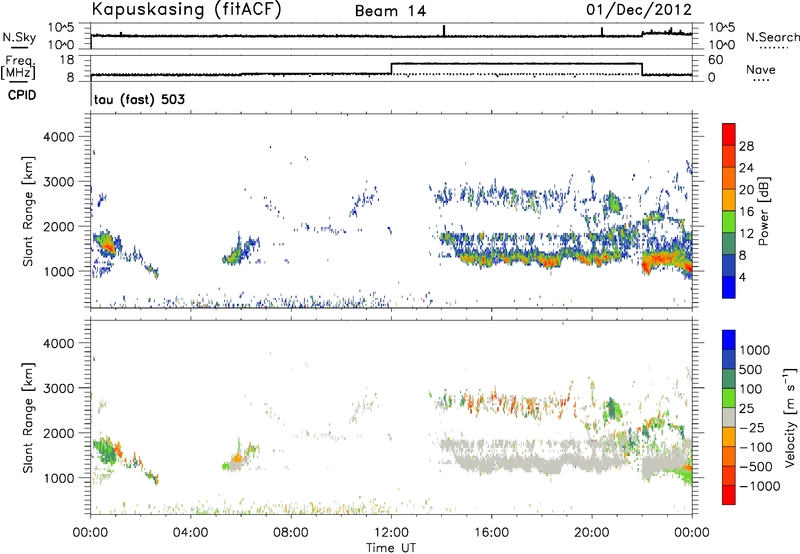
Task: Click the Nave legend label
Action: click(x=761, y=70)
